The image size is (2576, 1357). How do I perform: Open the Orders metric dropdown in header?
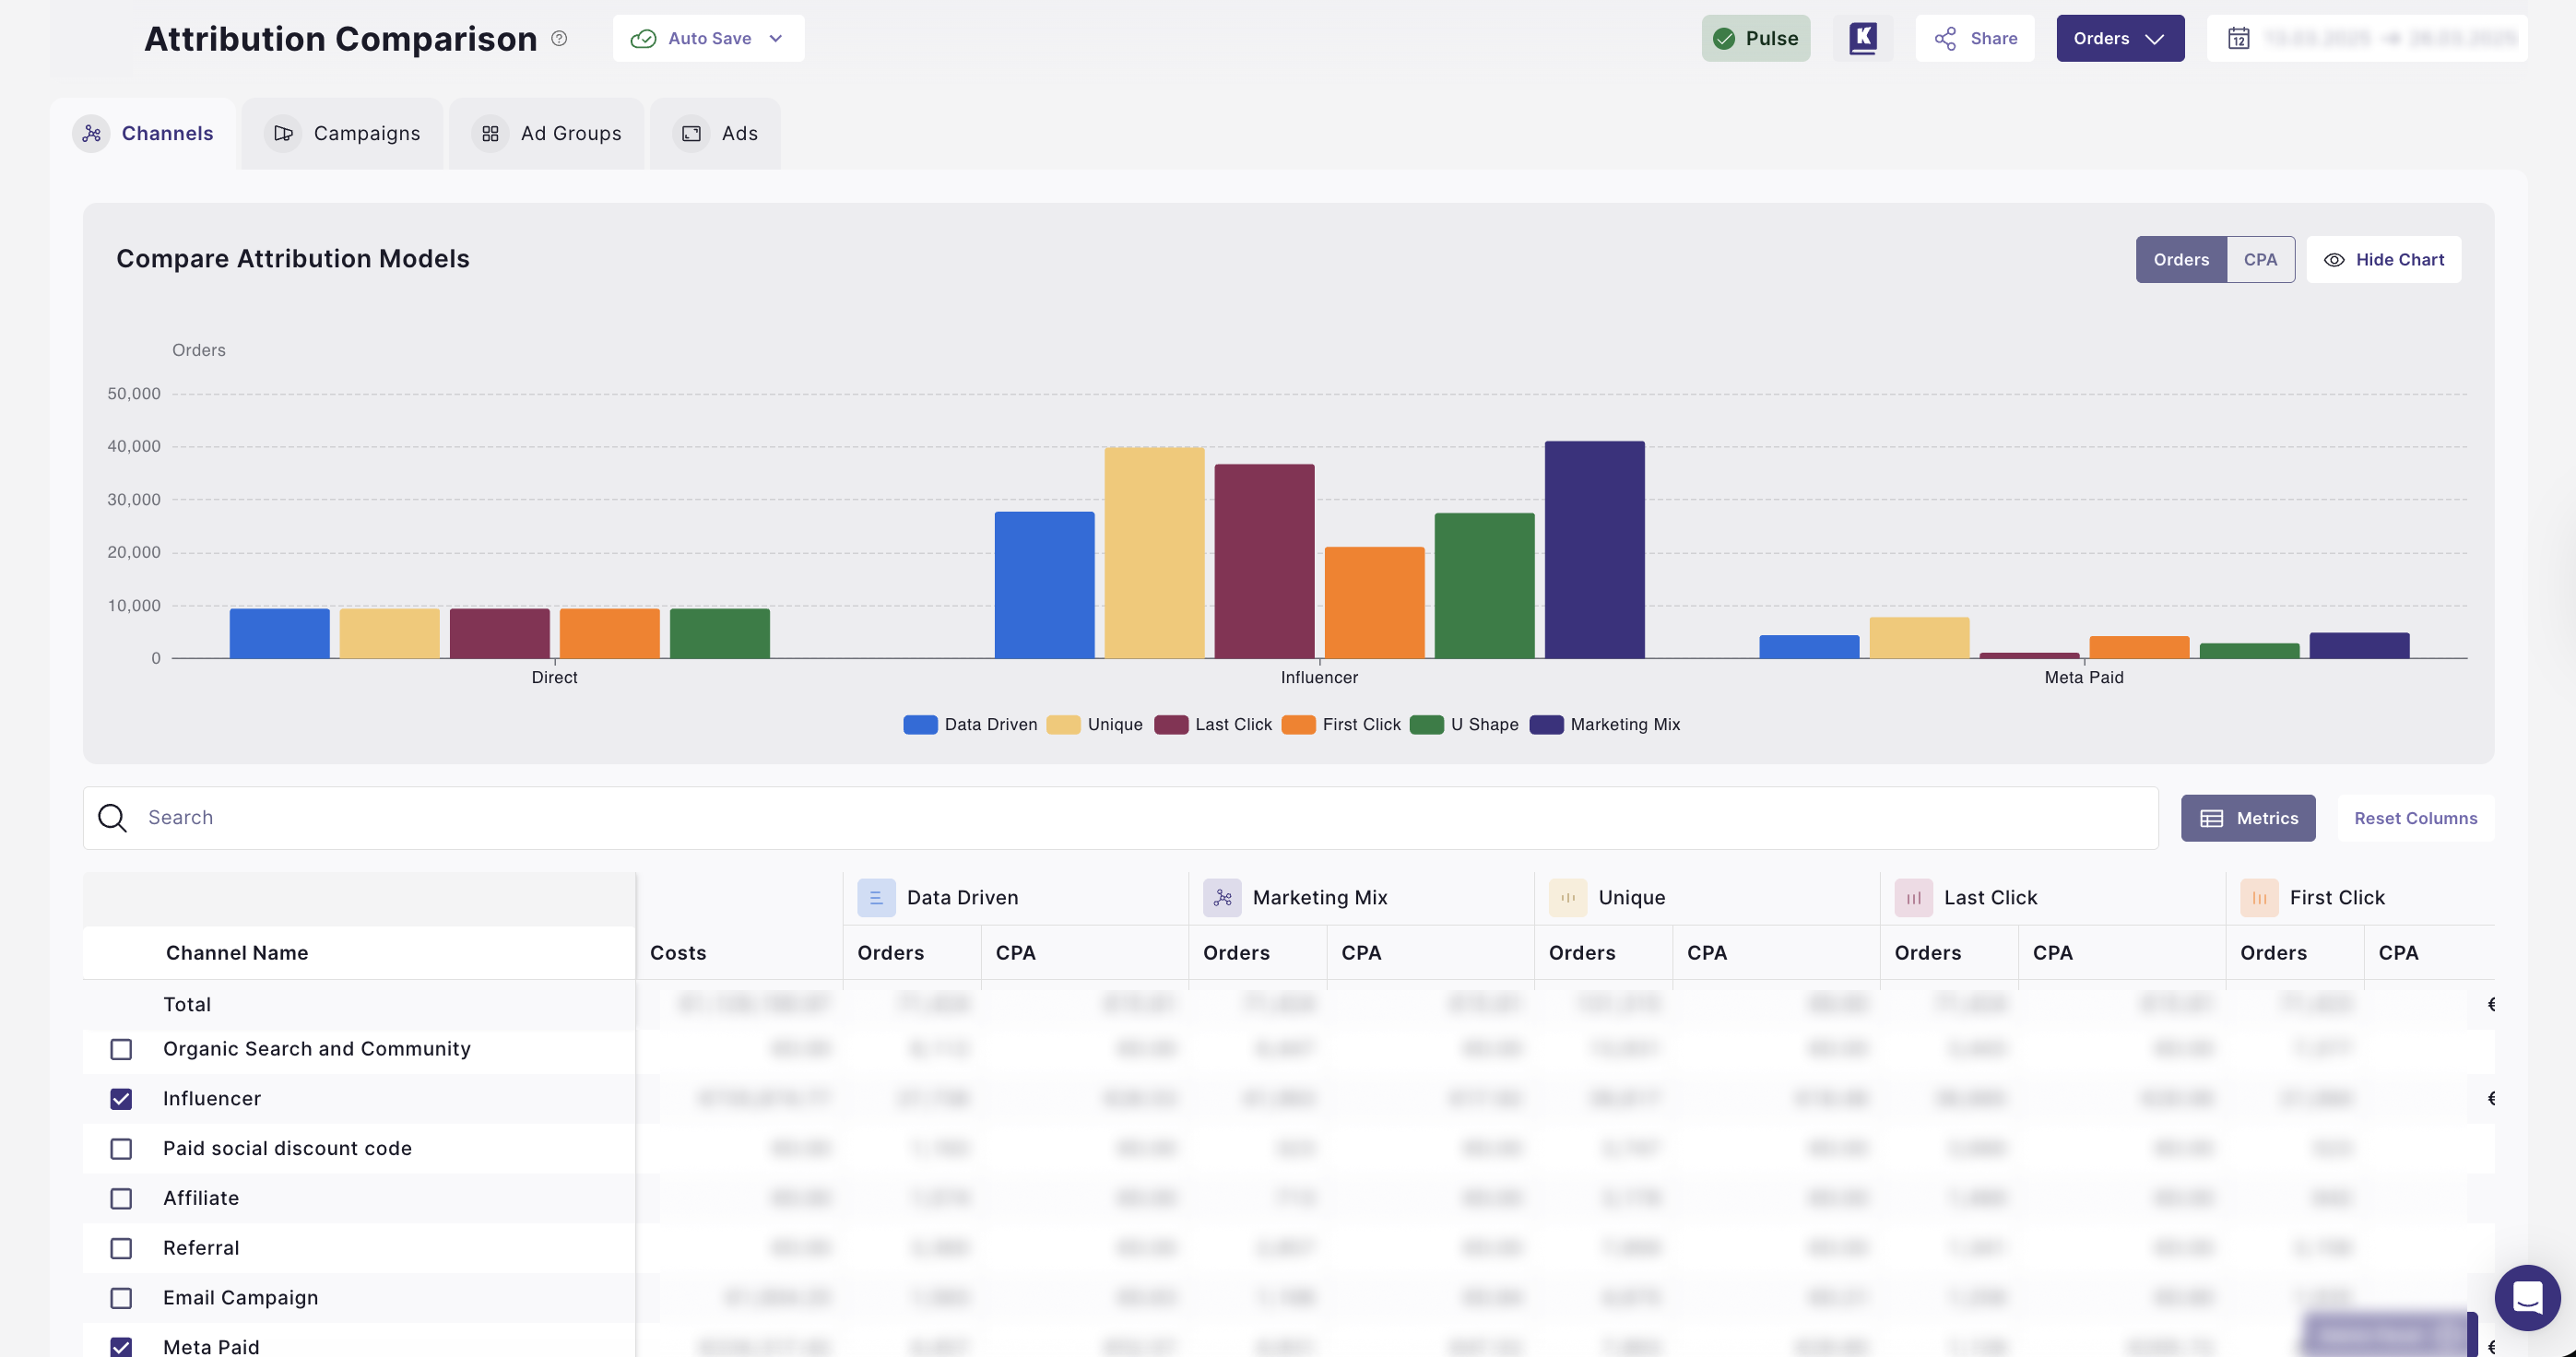(2119, 38)
